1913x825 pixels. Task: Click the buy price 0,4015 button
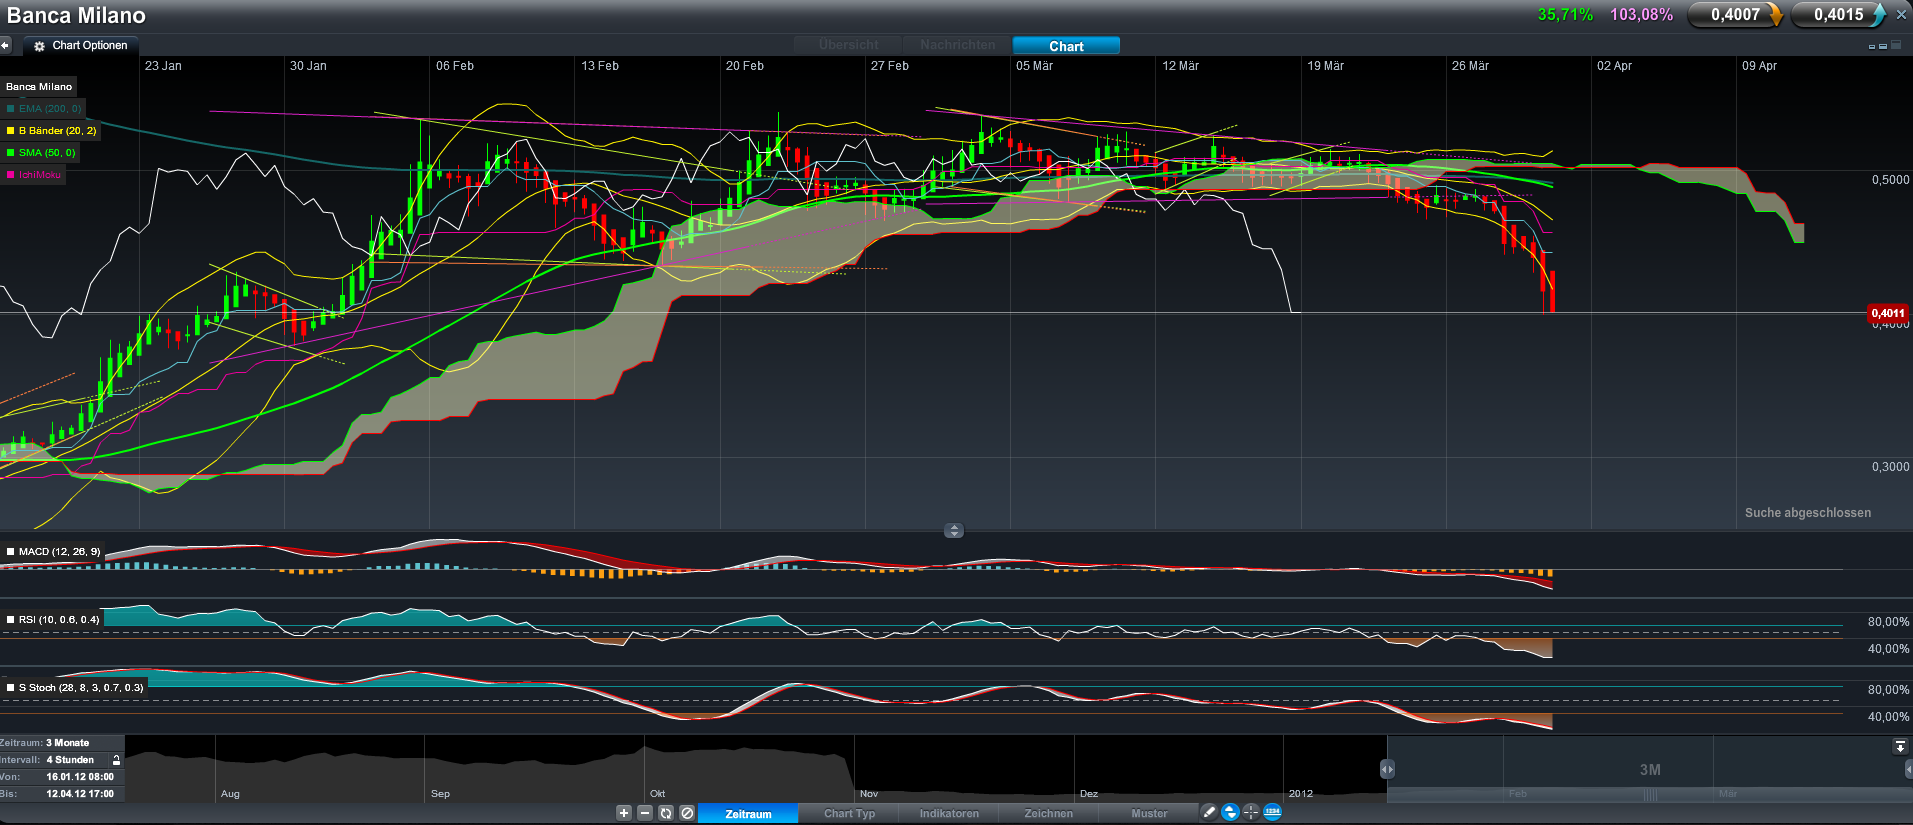[x=1839, y=15]
